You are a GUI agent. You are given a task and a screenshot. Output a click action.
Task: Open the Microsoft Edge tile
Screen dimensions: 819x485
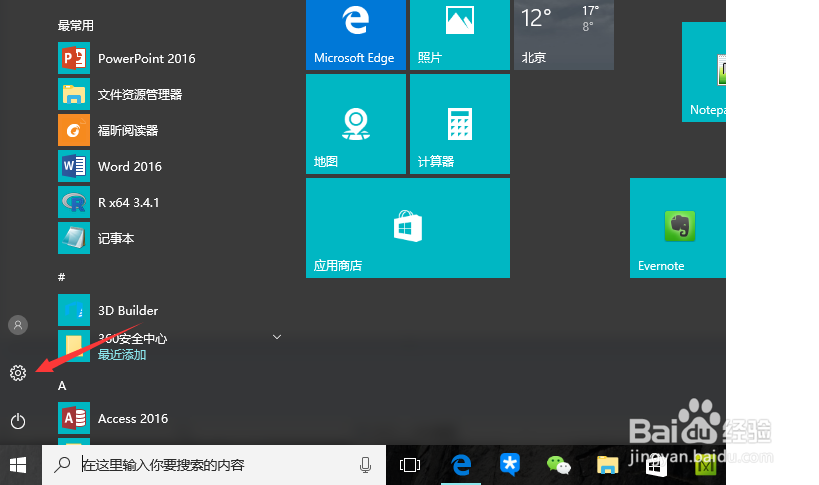point(356,34)
